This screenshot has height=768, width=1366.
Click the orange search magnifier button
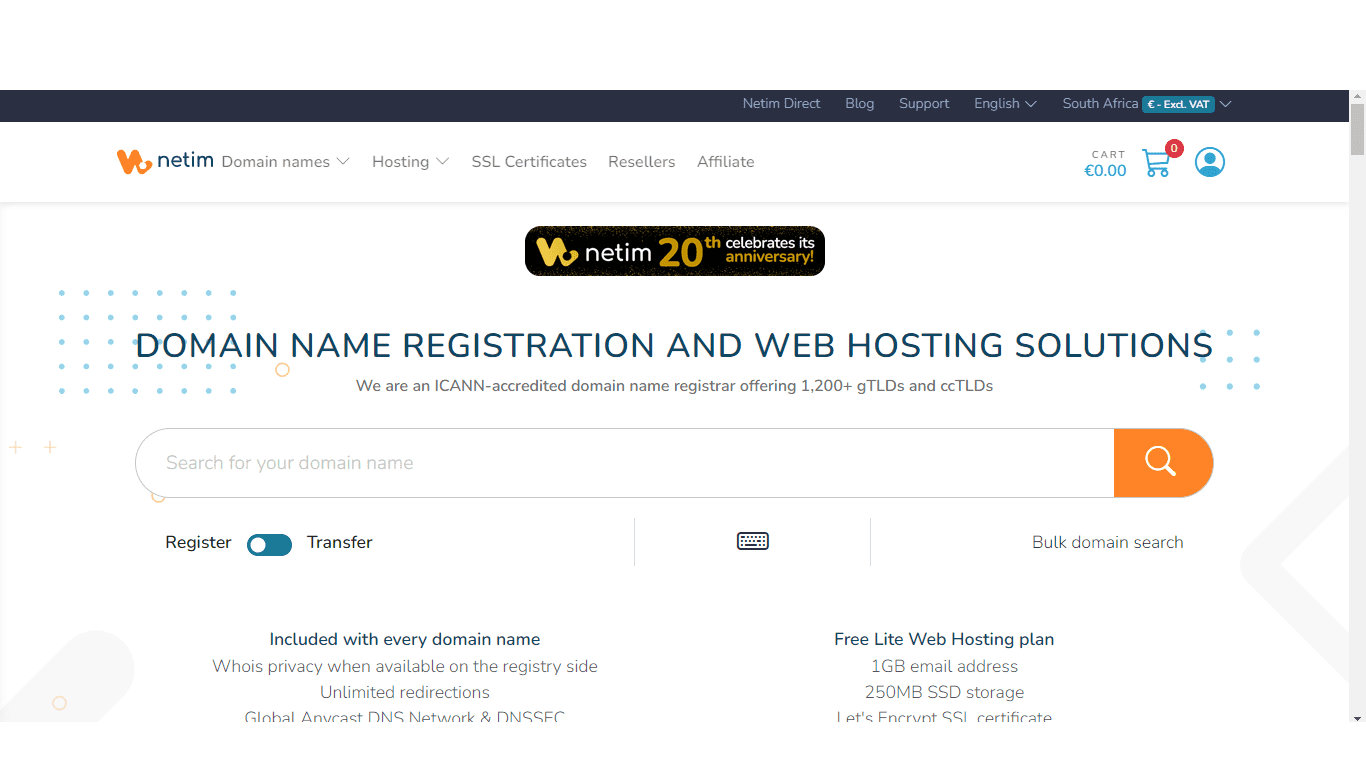point(1163,463)
